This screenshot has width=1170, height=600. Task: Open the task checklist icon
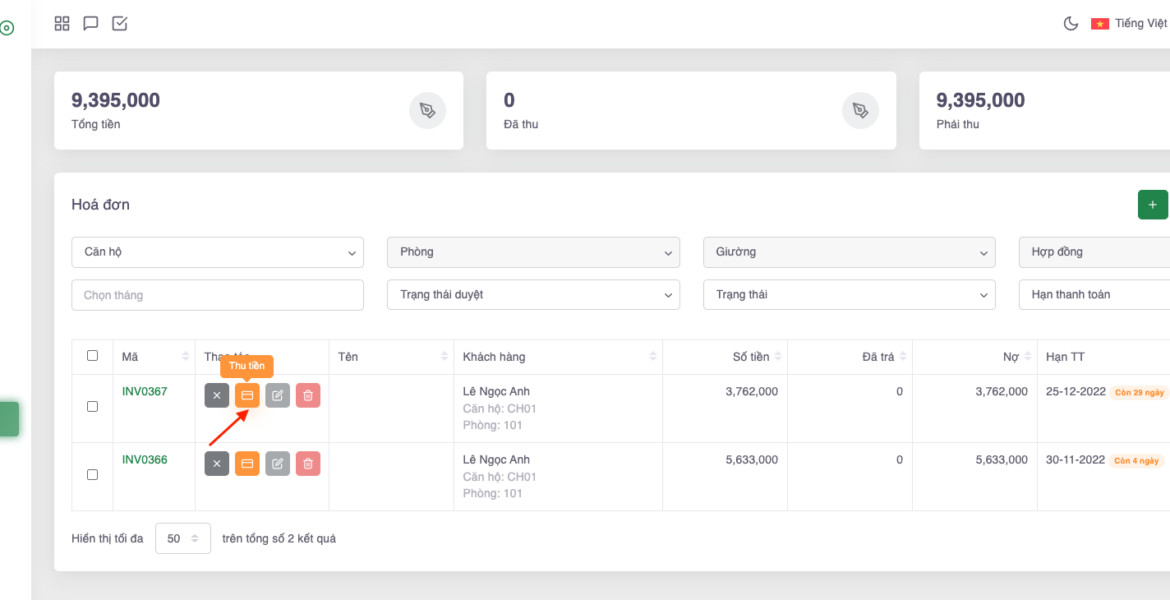[120, 23]
